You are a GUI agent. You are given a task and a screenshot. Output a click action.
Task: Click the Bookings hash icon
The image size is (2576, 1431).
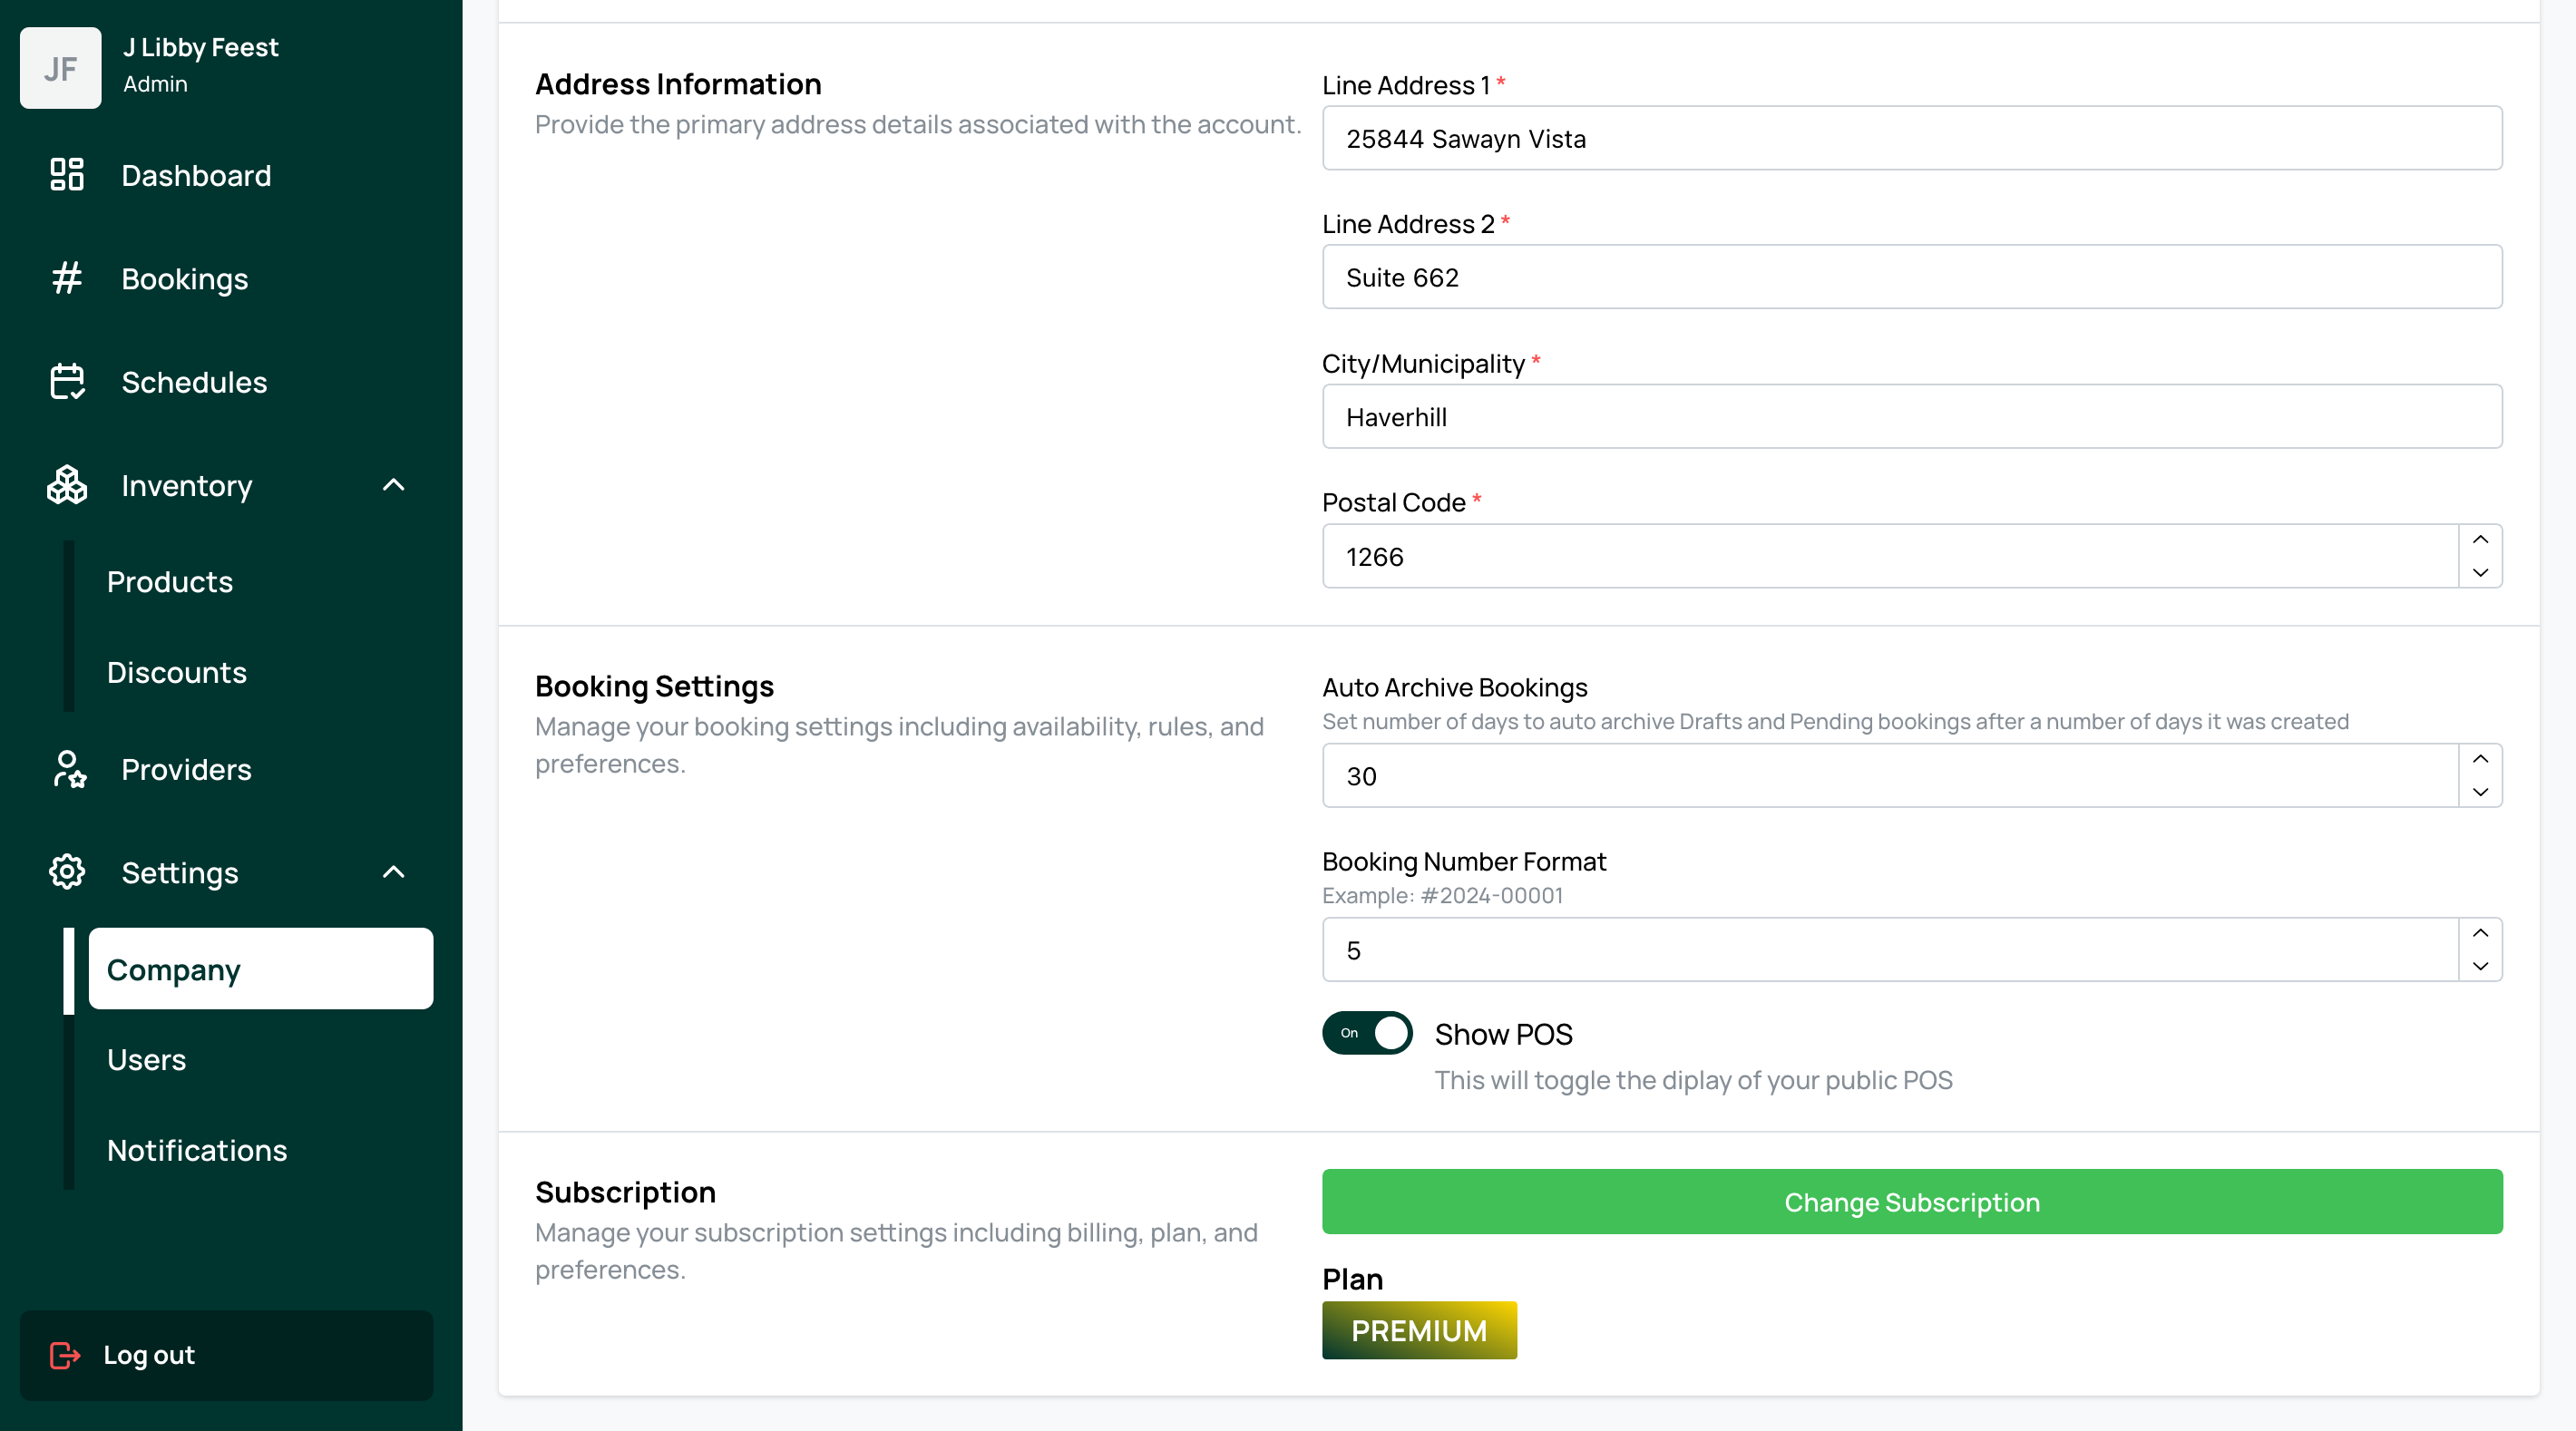[67, 278]
